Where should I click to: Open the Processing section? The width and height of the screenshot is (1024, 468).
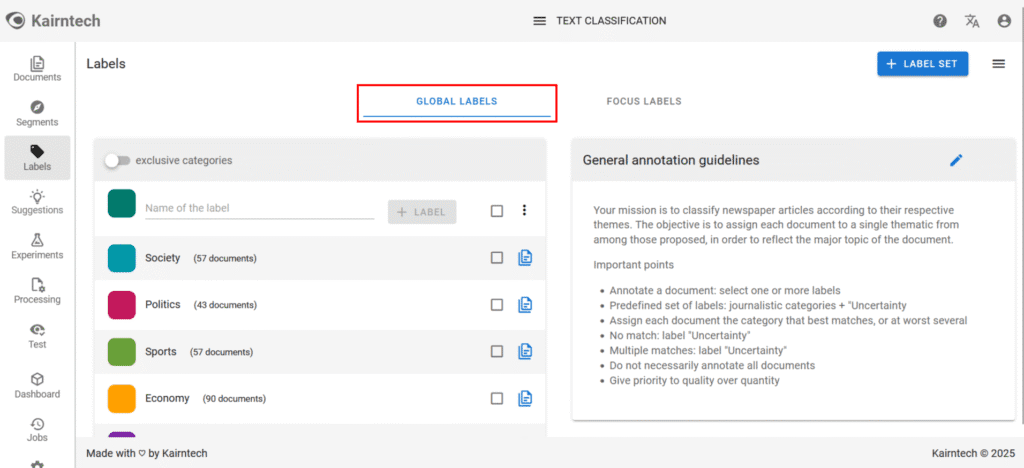37,290
